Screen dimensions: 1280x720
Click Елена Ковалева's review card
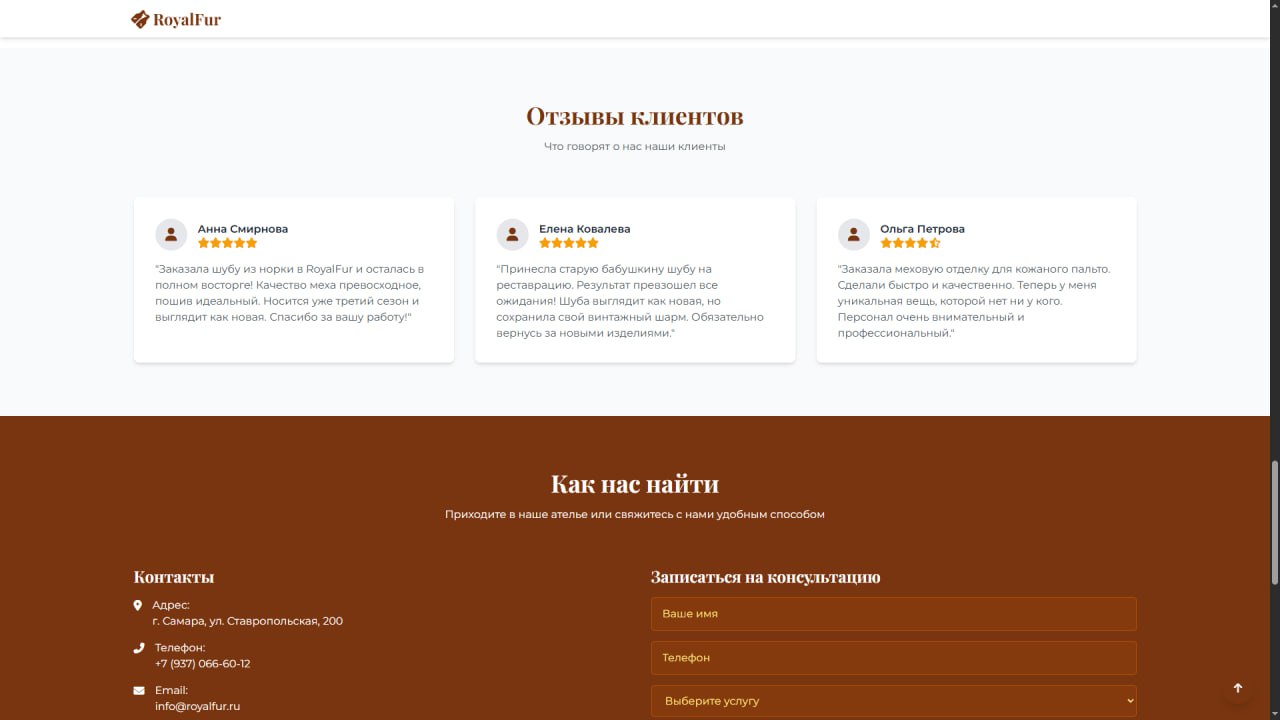635,280
